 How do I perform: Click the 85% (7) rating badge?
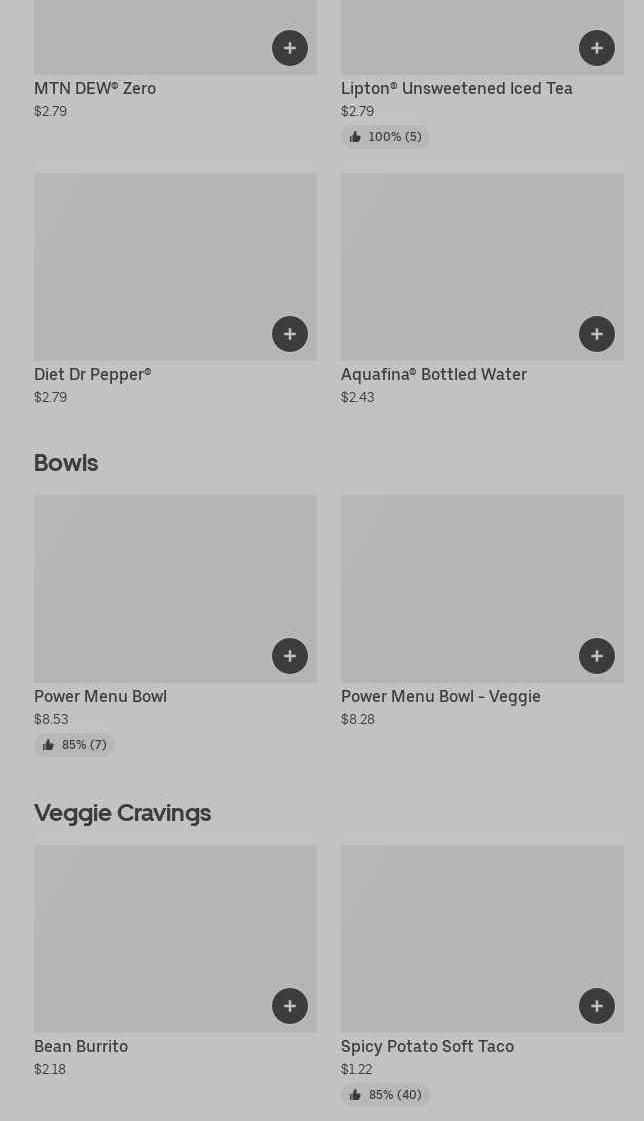tap(75, 745)
